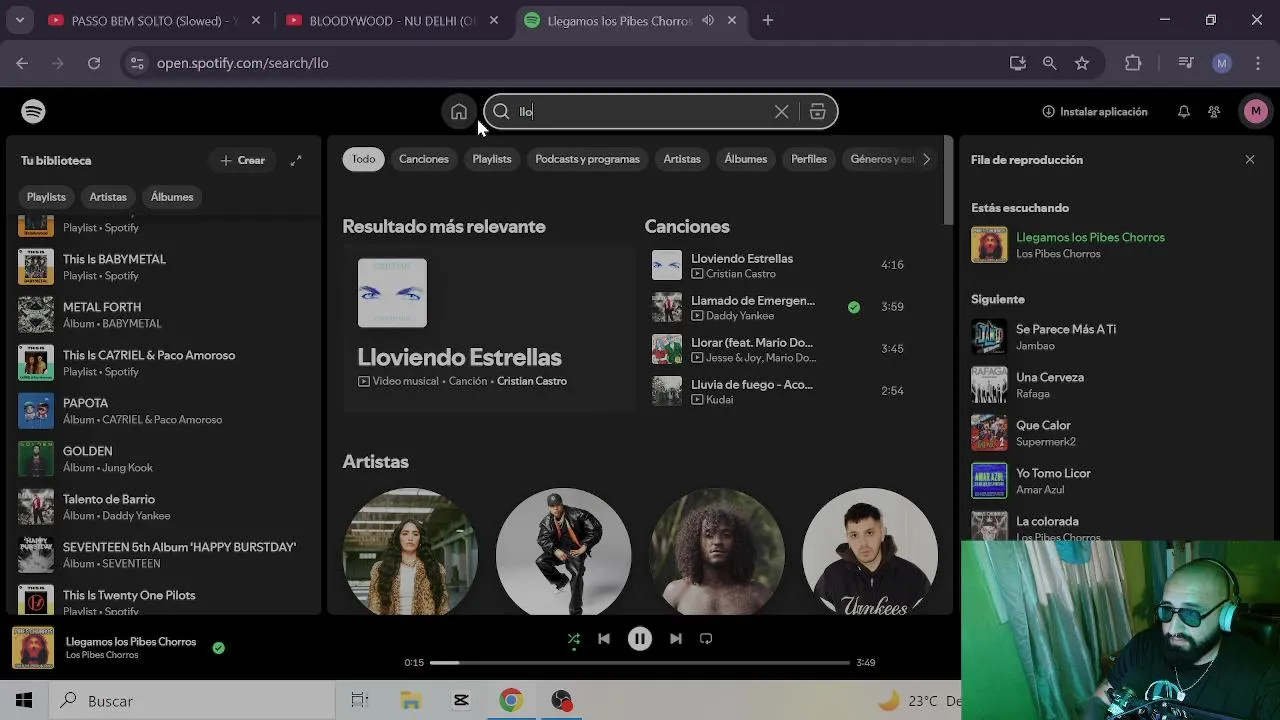The image size is (1280, 720).
Task: Click Instalar aplicación
Action: pos(1095,112)
